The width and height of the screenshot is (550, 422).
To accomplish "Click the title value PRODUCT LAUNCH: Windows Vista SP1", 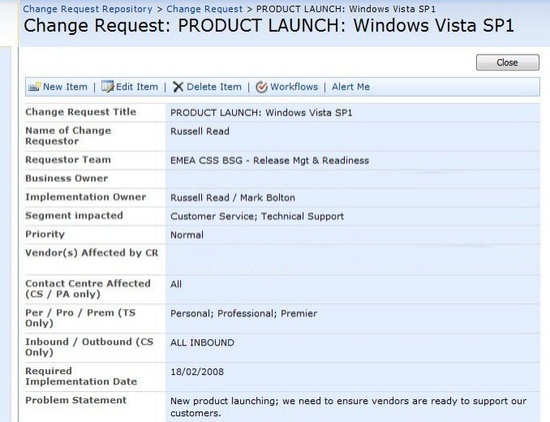I will pyautogui.click(x=261, y=113).
